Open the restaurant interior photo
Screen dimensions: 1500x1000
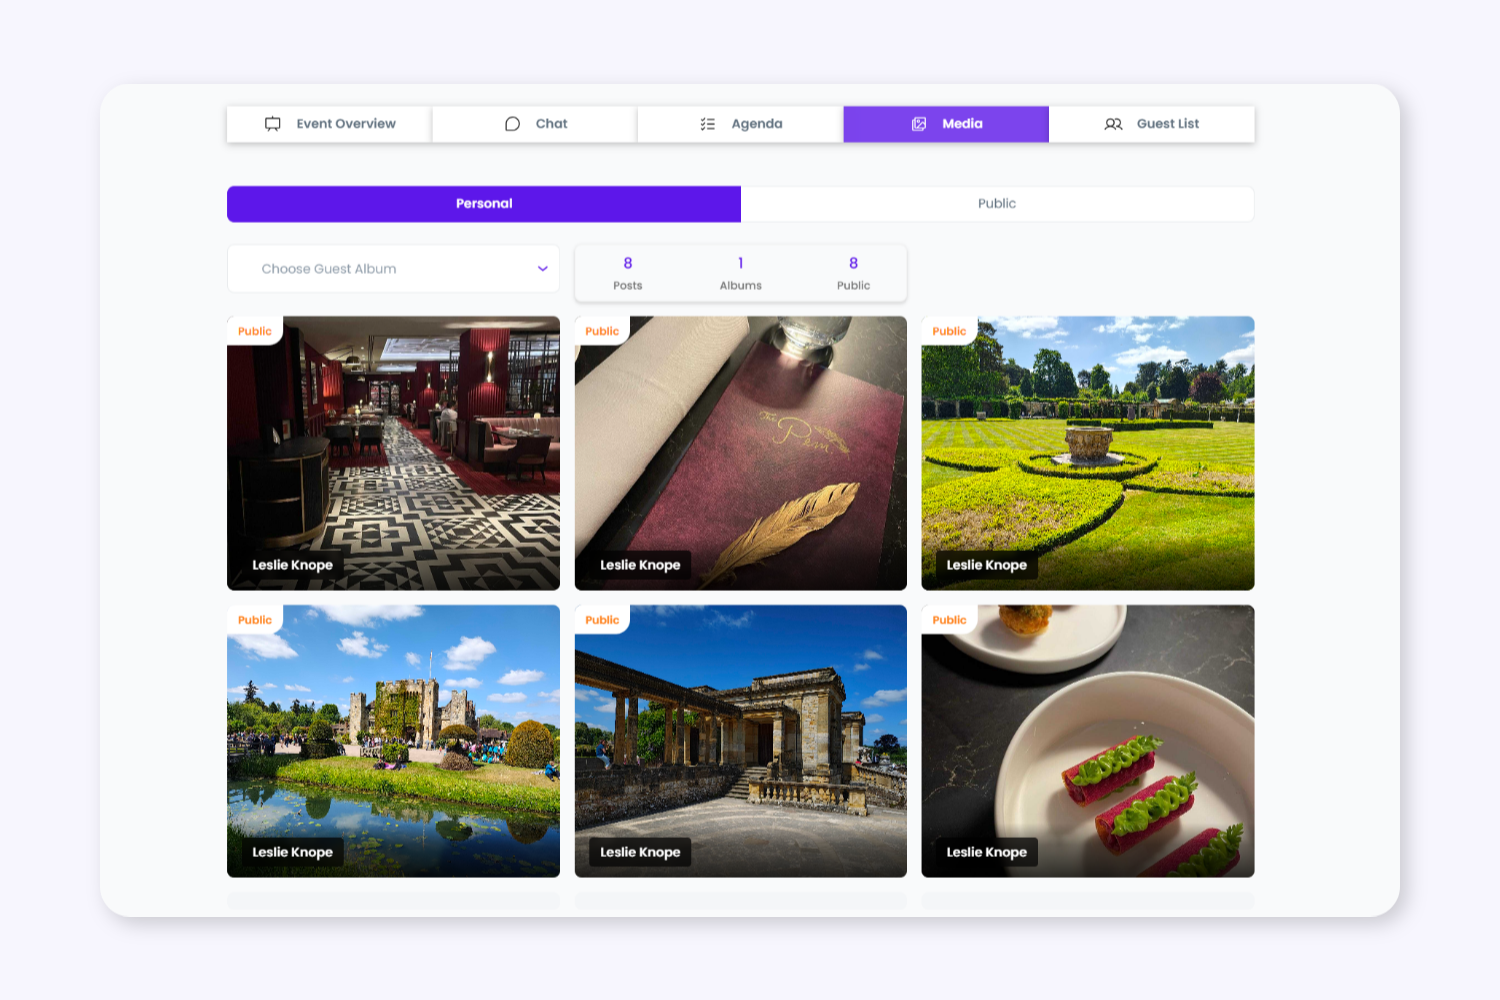point(393,453)
